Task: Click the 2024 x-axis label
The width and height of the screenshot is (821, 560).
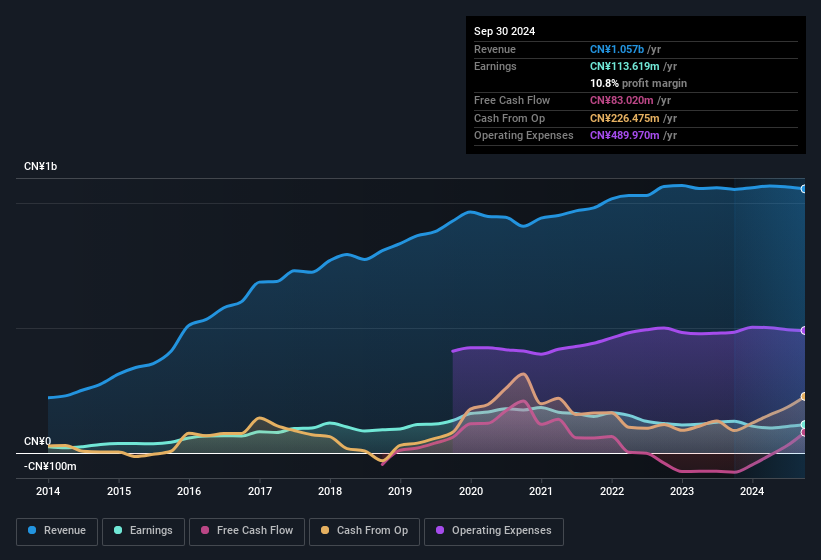Action: tap(752, 491)
